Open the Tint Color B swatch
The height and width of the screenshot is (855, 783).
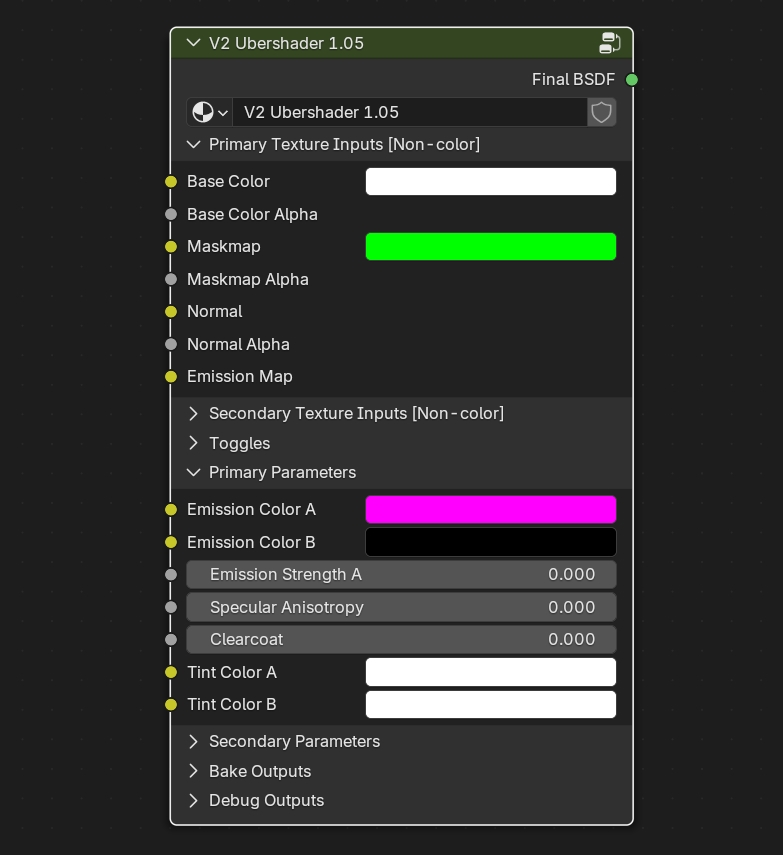pos(491,705)
